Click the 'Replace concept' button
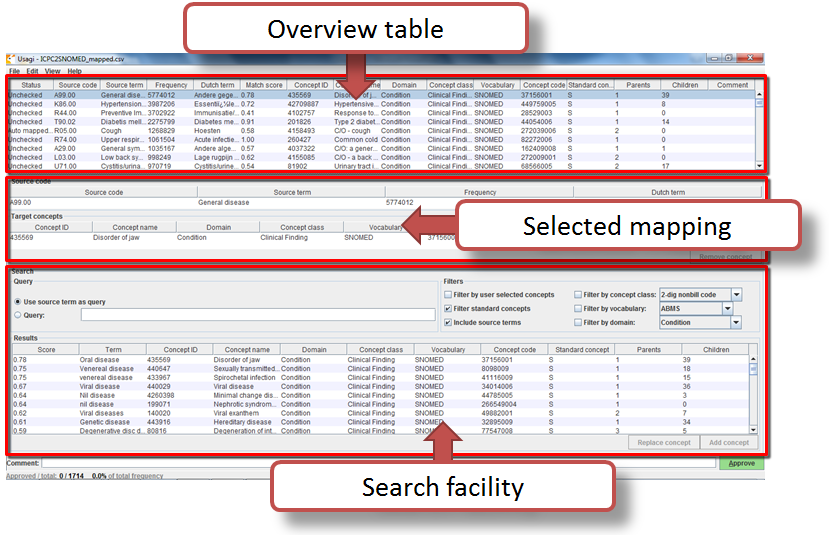829x535 pixels. 664,442
